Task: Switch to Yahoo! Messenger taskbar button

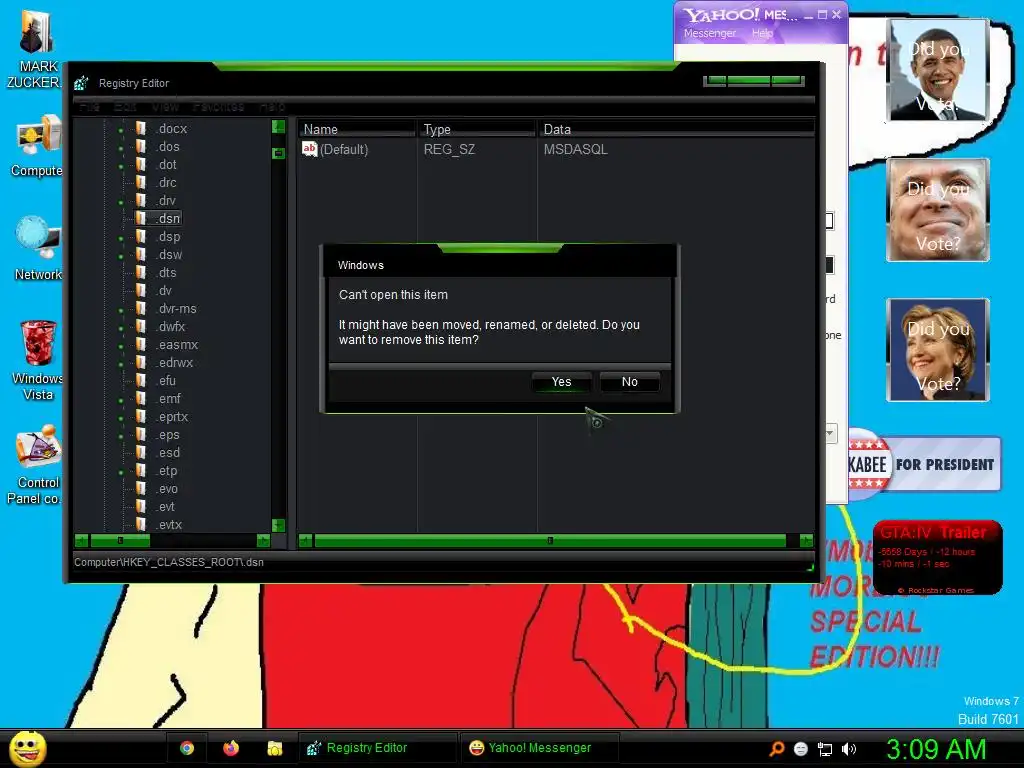Action: (x=539, y=748)
